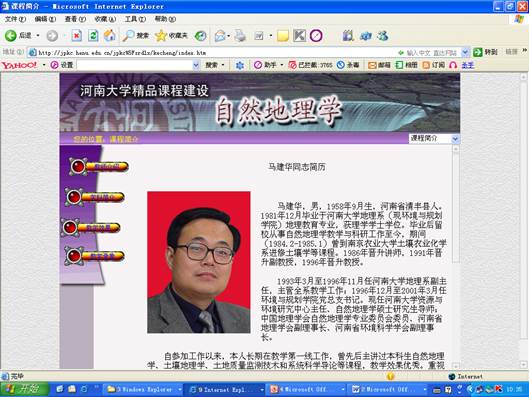Open the Back history dropdown arrow

(x=38, y=35)
